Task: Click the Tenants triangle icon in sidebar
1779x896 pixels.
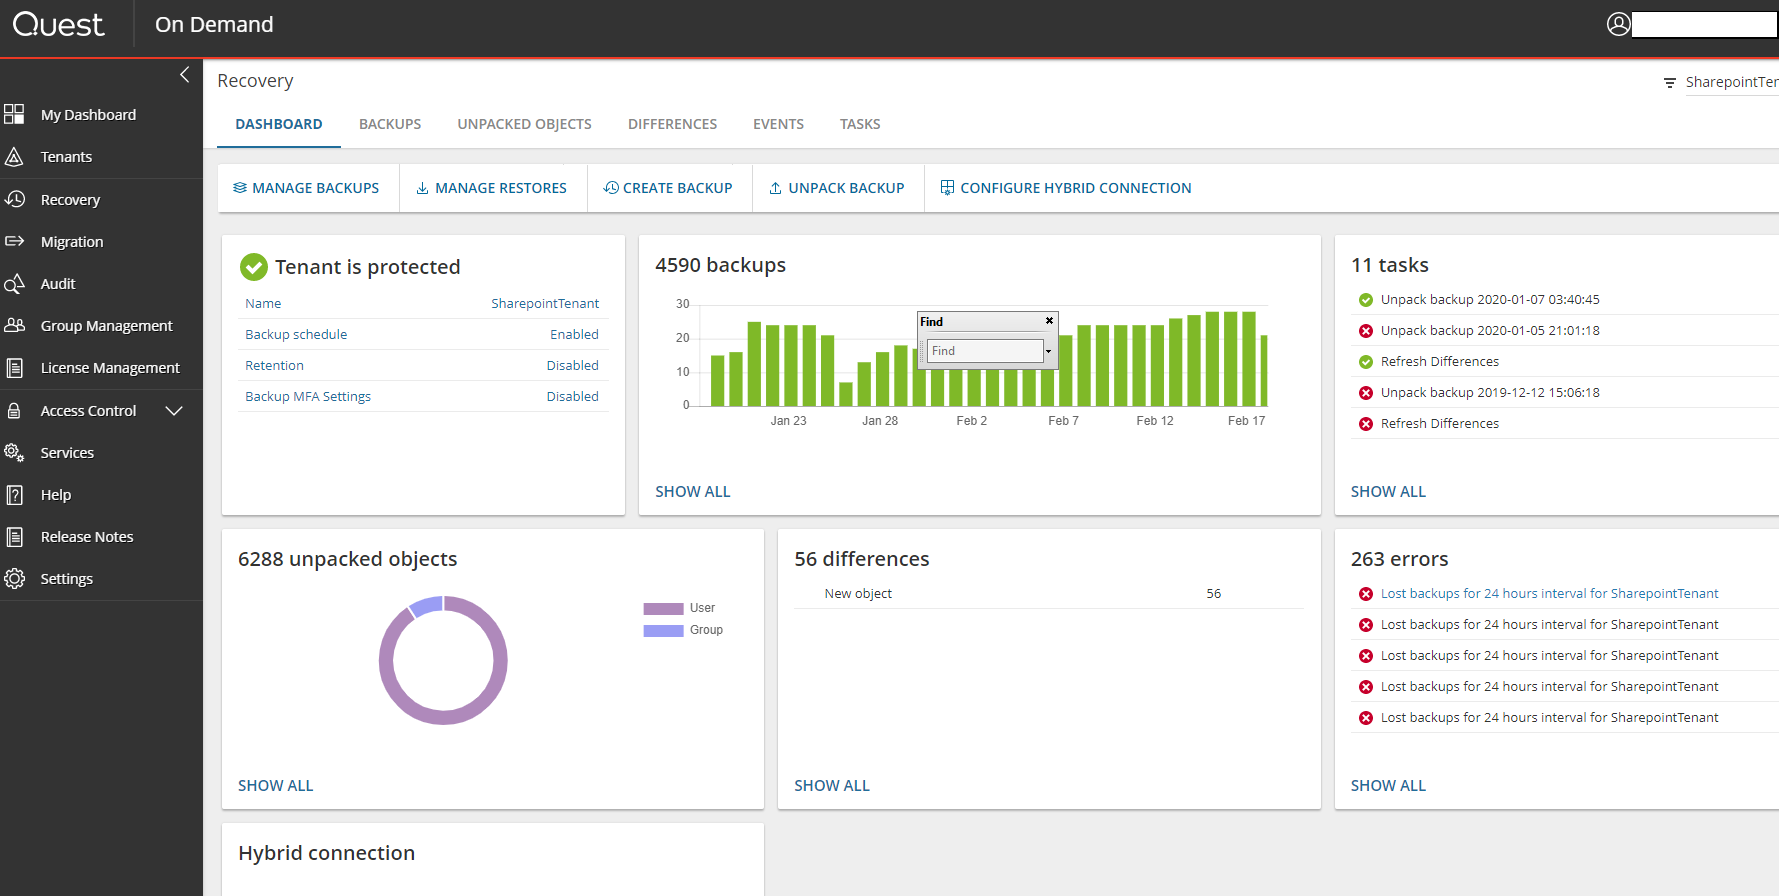Action: (x=14, y=157)
